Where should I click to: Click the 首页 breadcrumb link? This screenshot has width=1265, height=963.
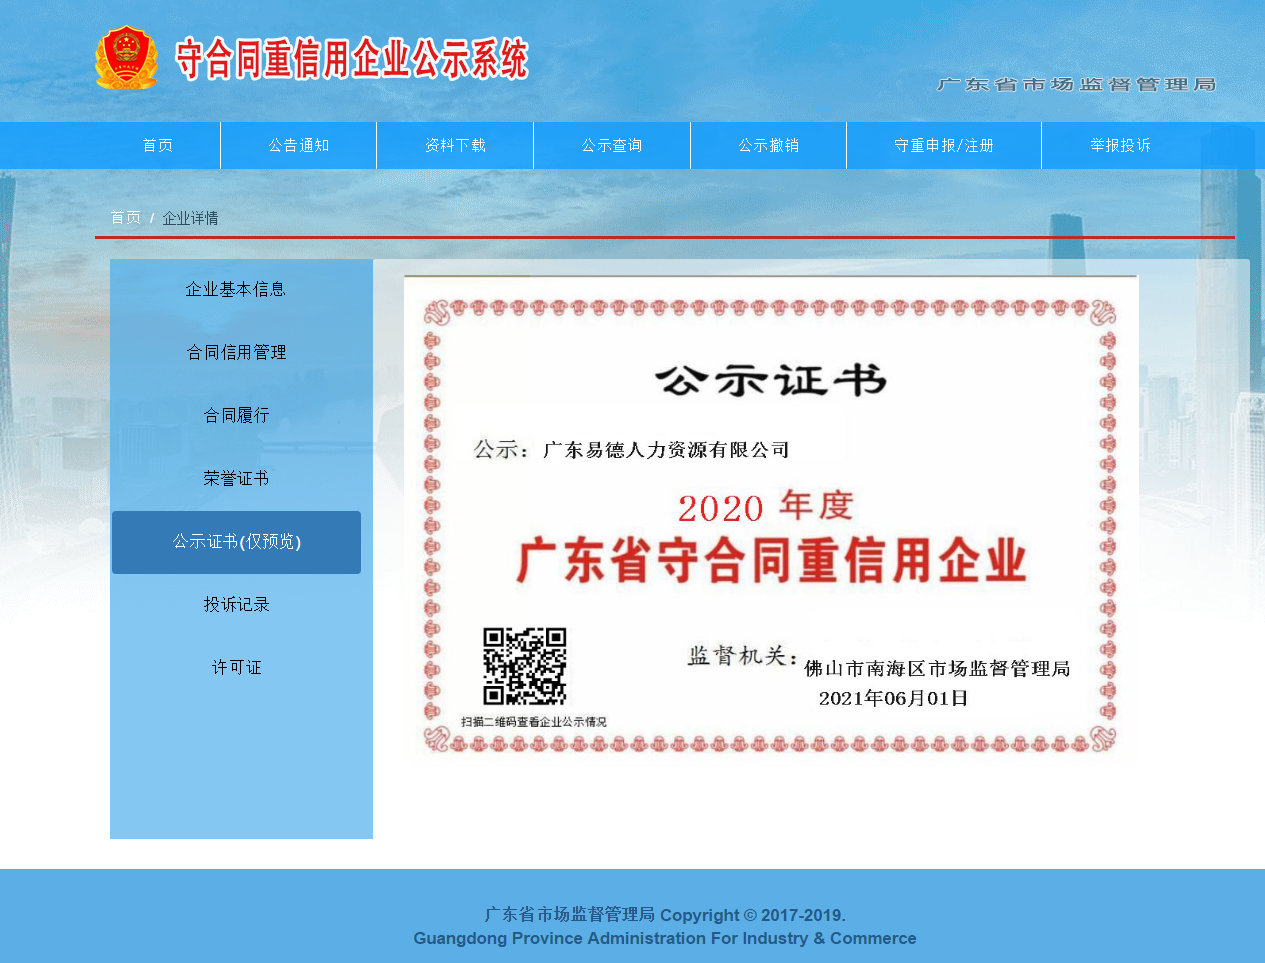coord(125,218)
